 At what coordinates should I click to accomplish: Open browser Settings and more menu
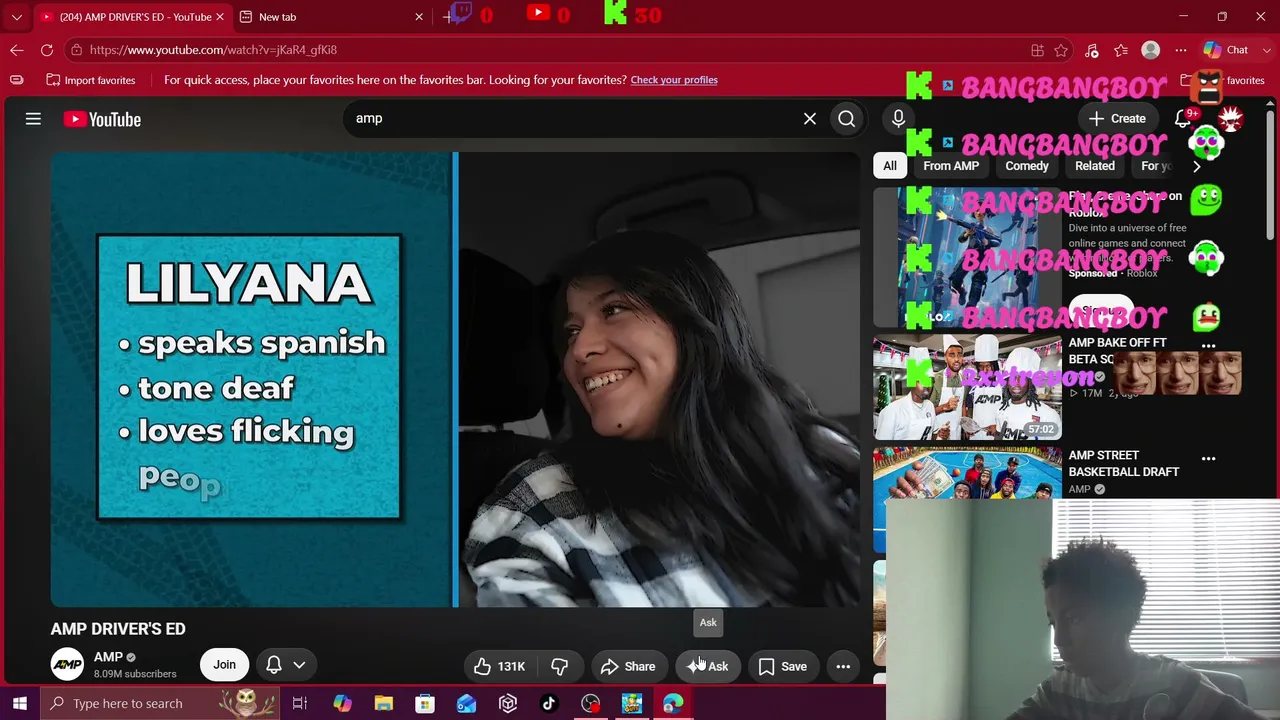click(1181, 50)
